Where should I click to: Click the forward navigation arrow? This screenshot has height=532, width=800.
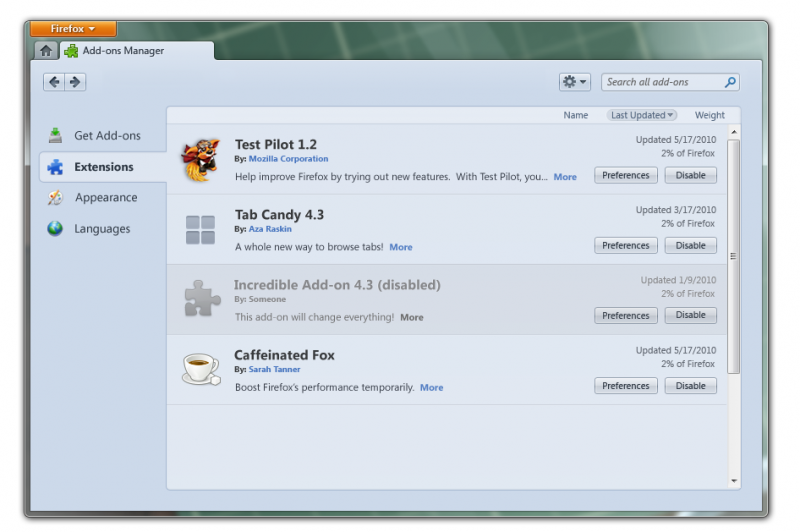coord(75,82)
